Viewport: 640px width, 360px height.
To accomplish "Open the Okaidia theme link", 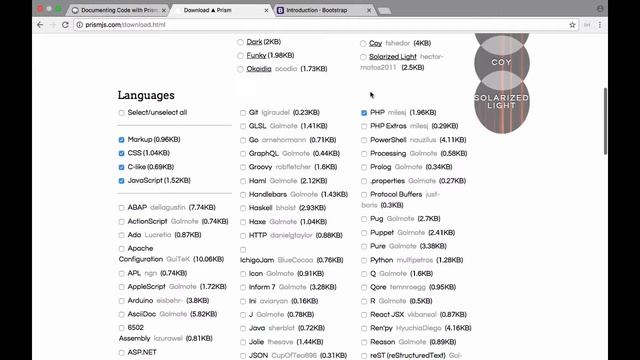I will pyautogui.click(x=259, y=69).
